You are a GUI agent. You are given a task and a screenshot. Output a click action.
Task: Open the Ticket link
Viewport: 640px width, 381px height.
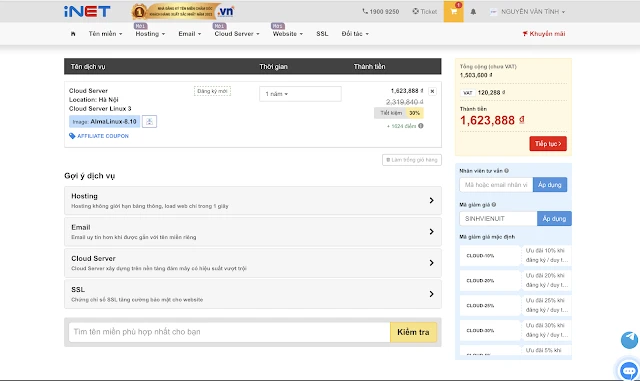424,11
